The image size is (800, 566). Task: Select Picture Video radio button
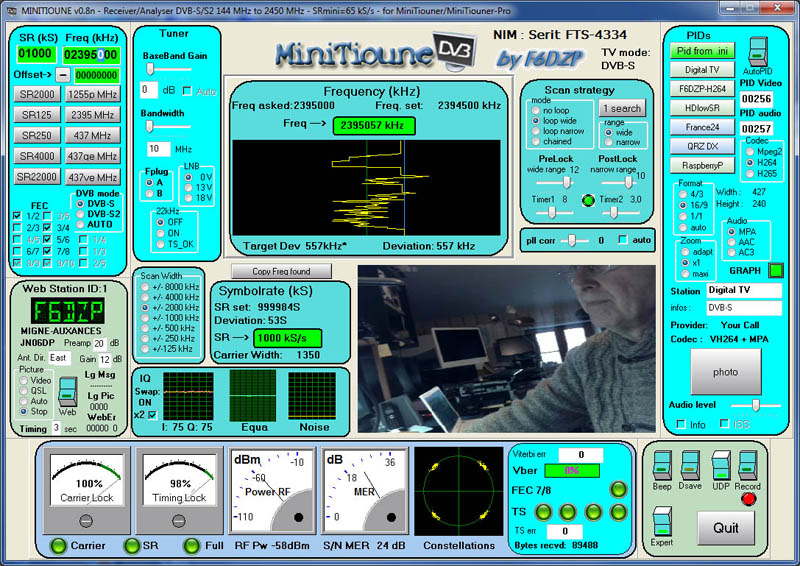click(x=23, y=380)
